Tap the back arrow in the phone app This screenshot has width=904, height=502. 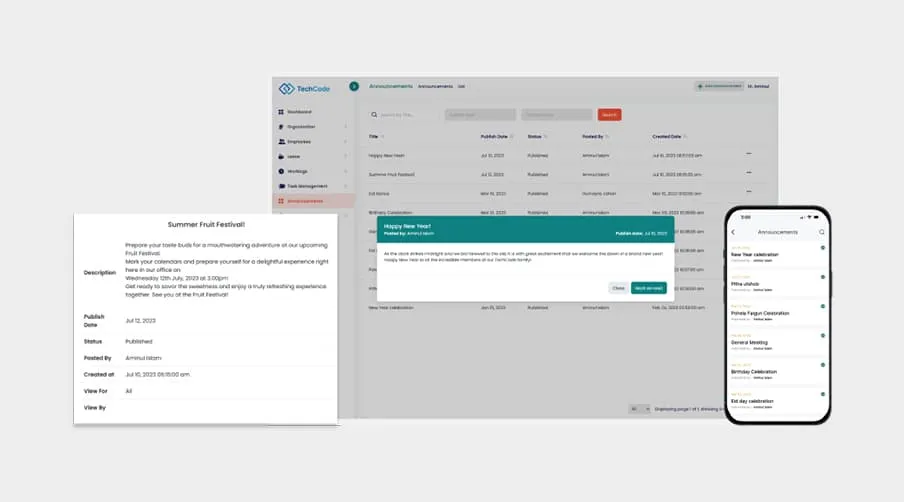pyautogui.click(x=733, y=232)
